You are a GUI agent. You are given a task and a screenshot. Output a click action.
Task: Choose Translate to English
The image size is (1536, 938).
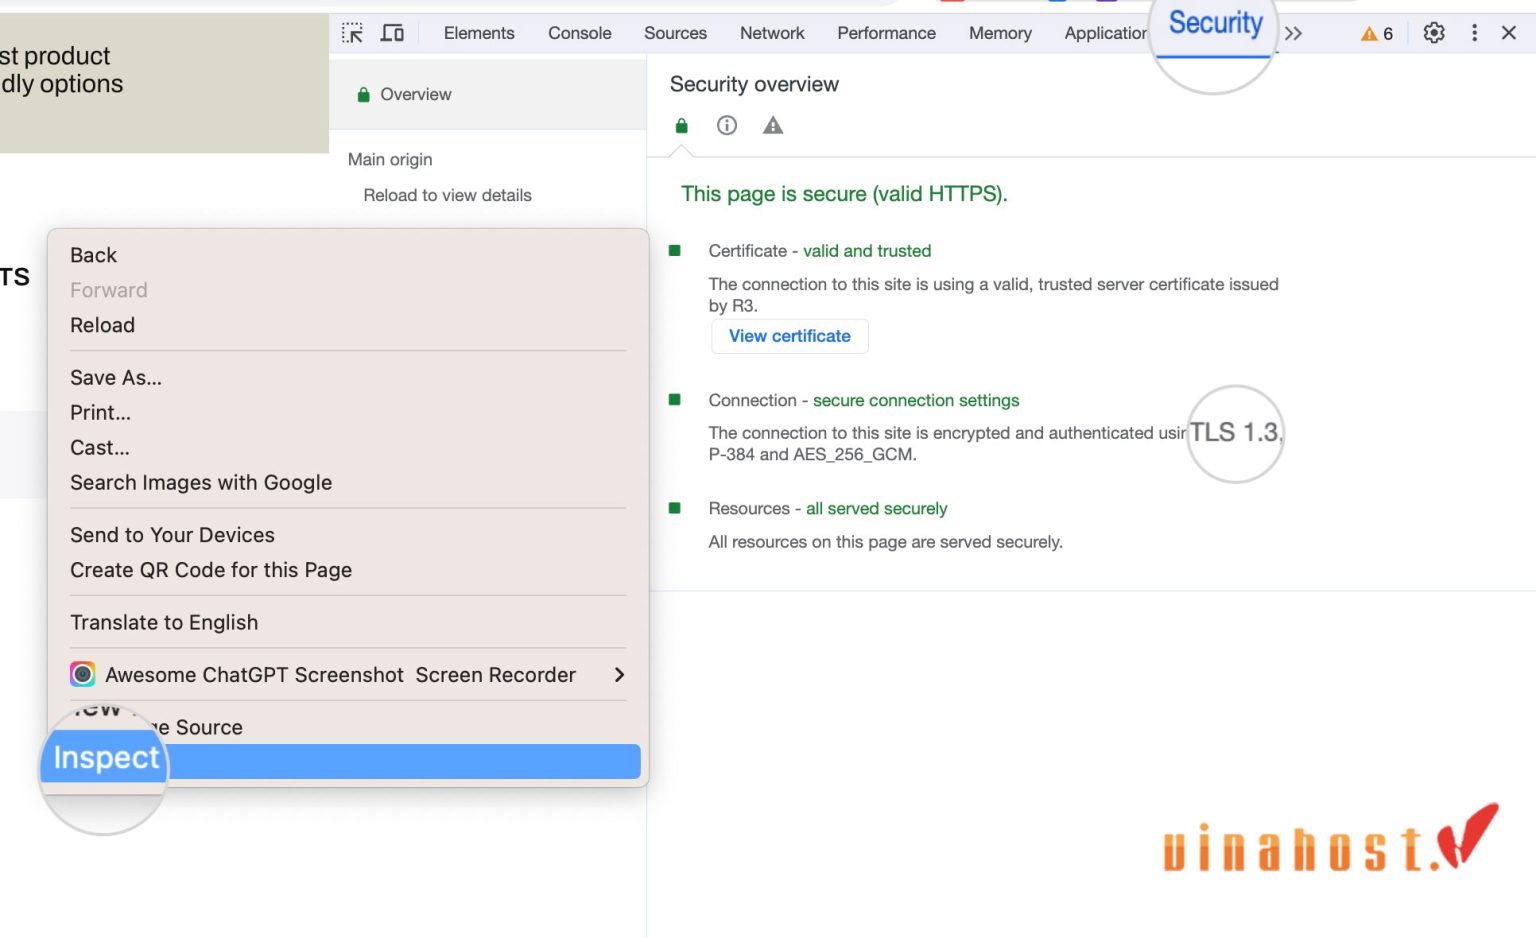164,623
